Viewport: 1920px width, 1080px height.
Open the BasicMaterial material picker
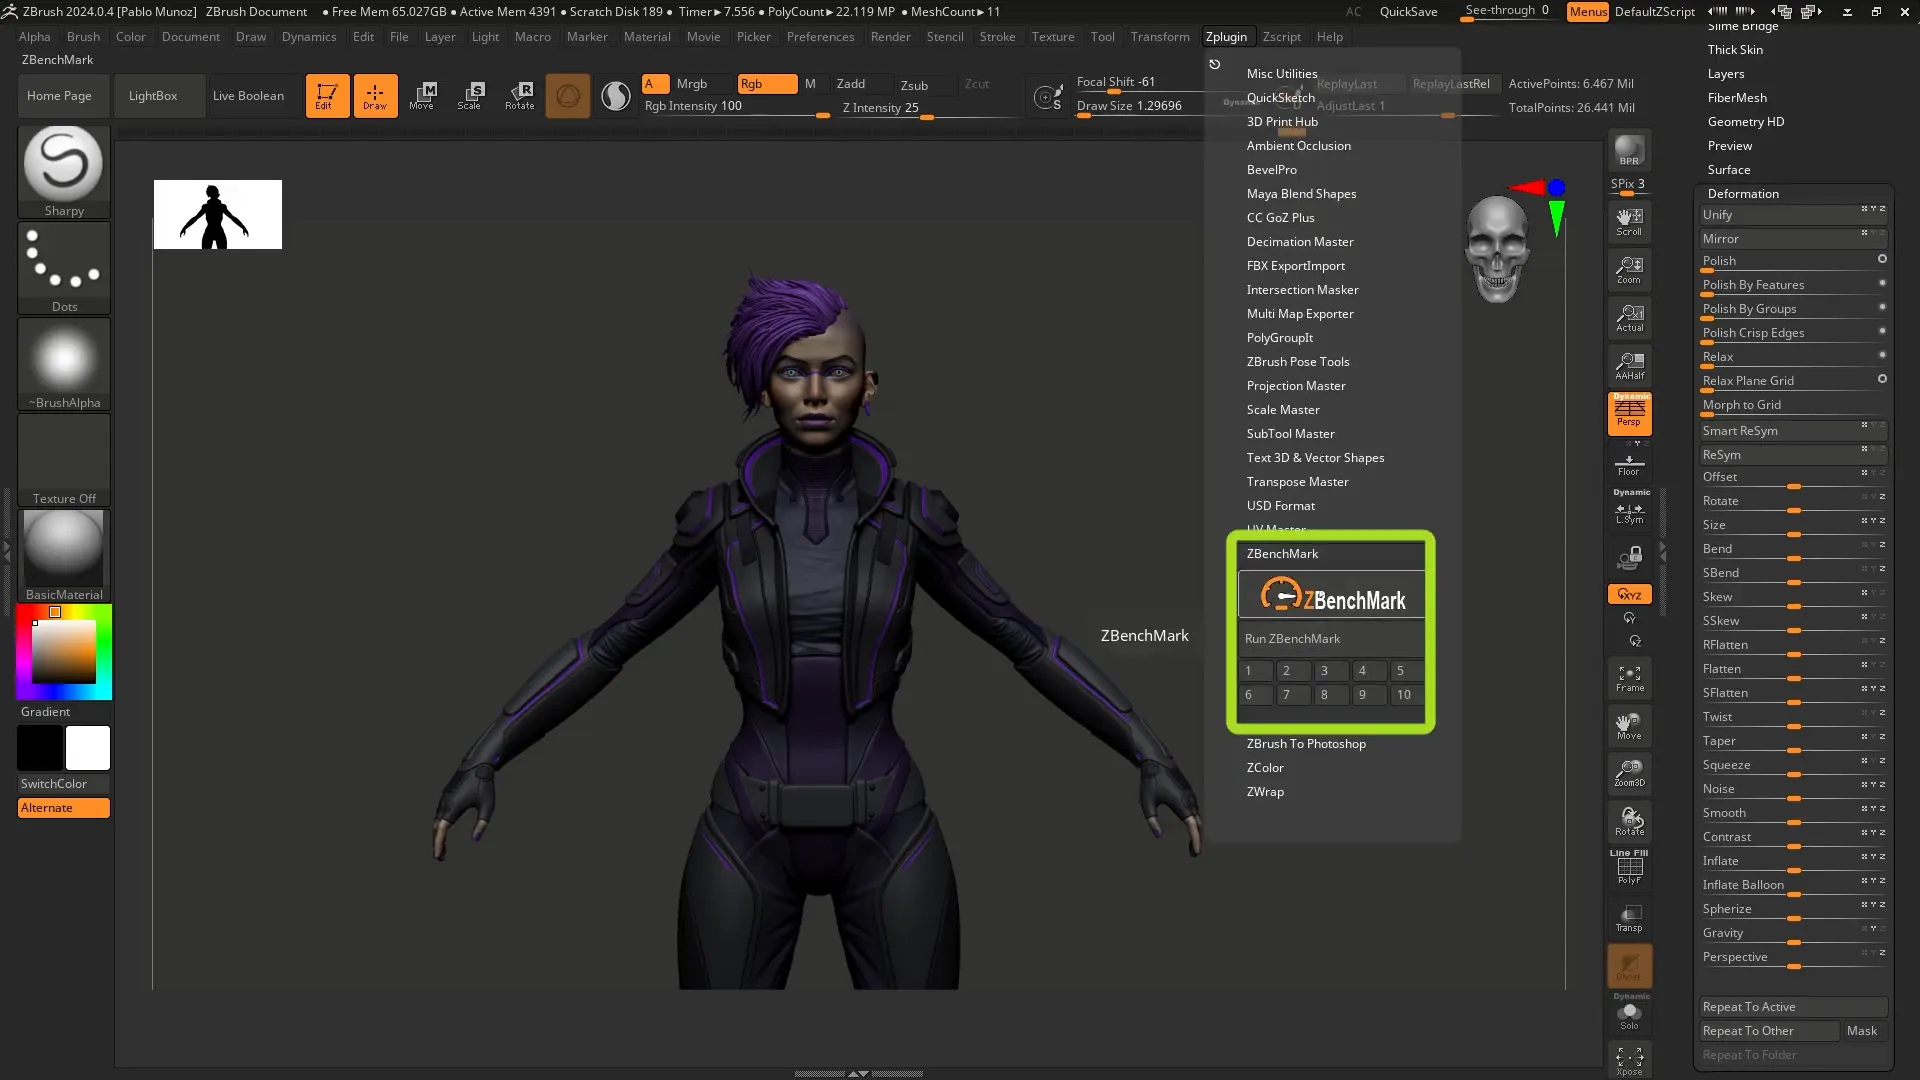point(64,555)
